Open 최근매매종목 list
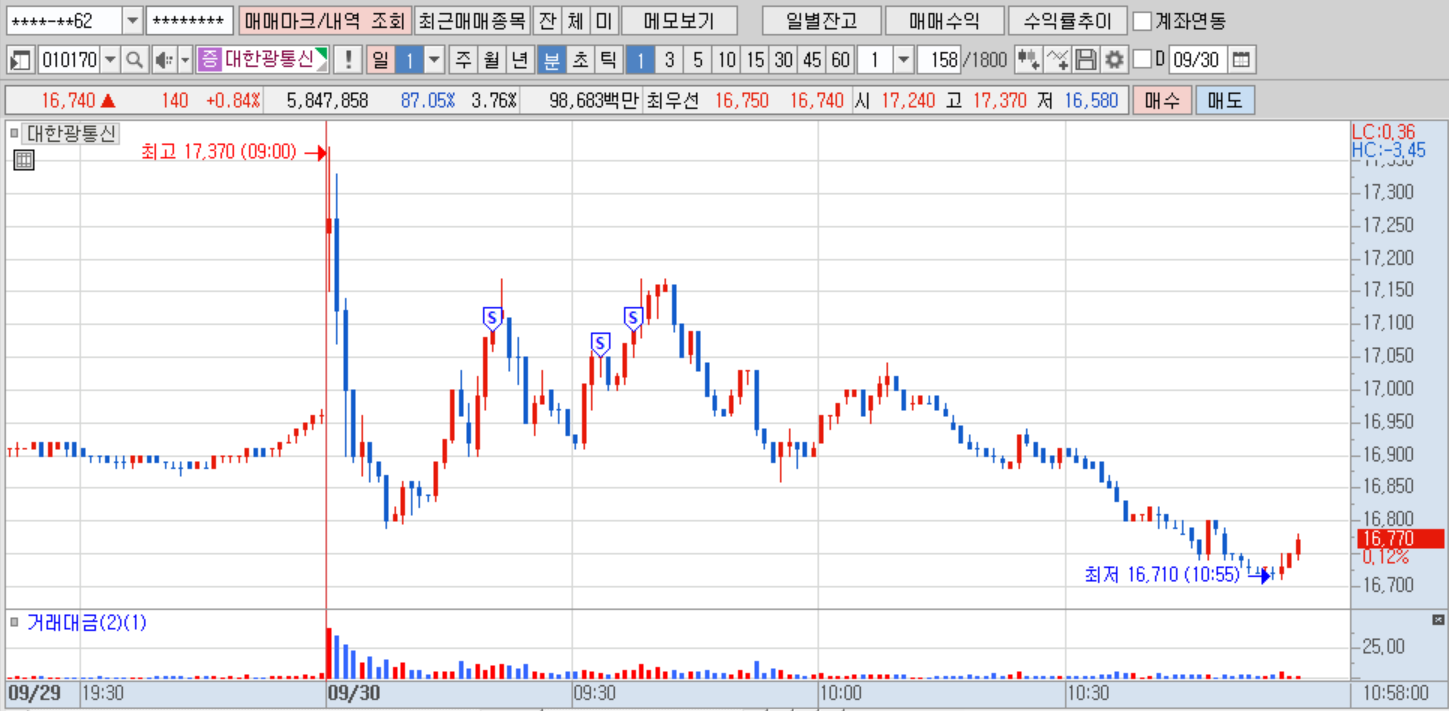1449x711 pixels. (471, 21)
